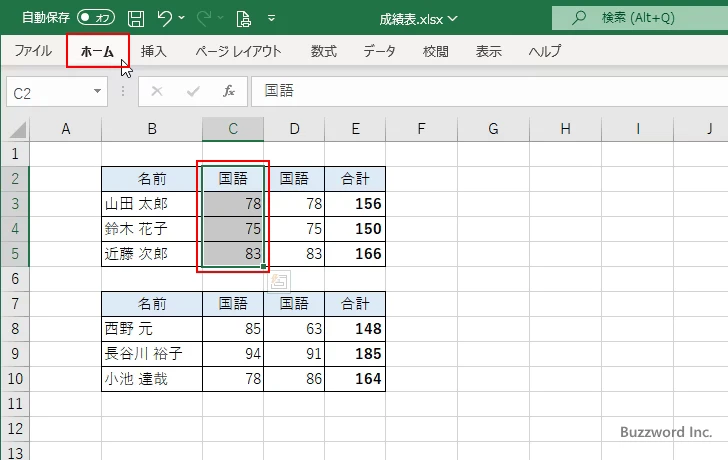The height and width of the screenshot is (460, 728).
Task: Select column A header
Action: [65, 129]
